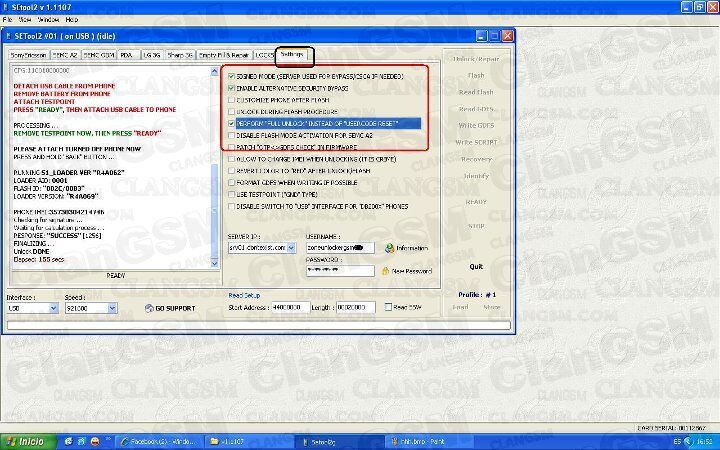The image size is (720, 450).
Task: Click the STOP button
Action: (476, 226)
